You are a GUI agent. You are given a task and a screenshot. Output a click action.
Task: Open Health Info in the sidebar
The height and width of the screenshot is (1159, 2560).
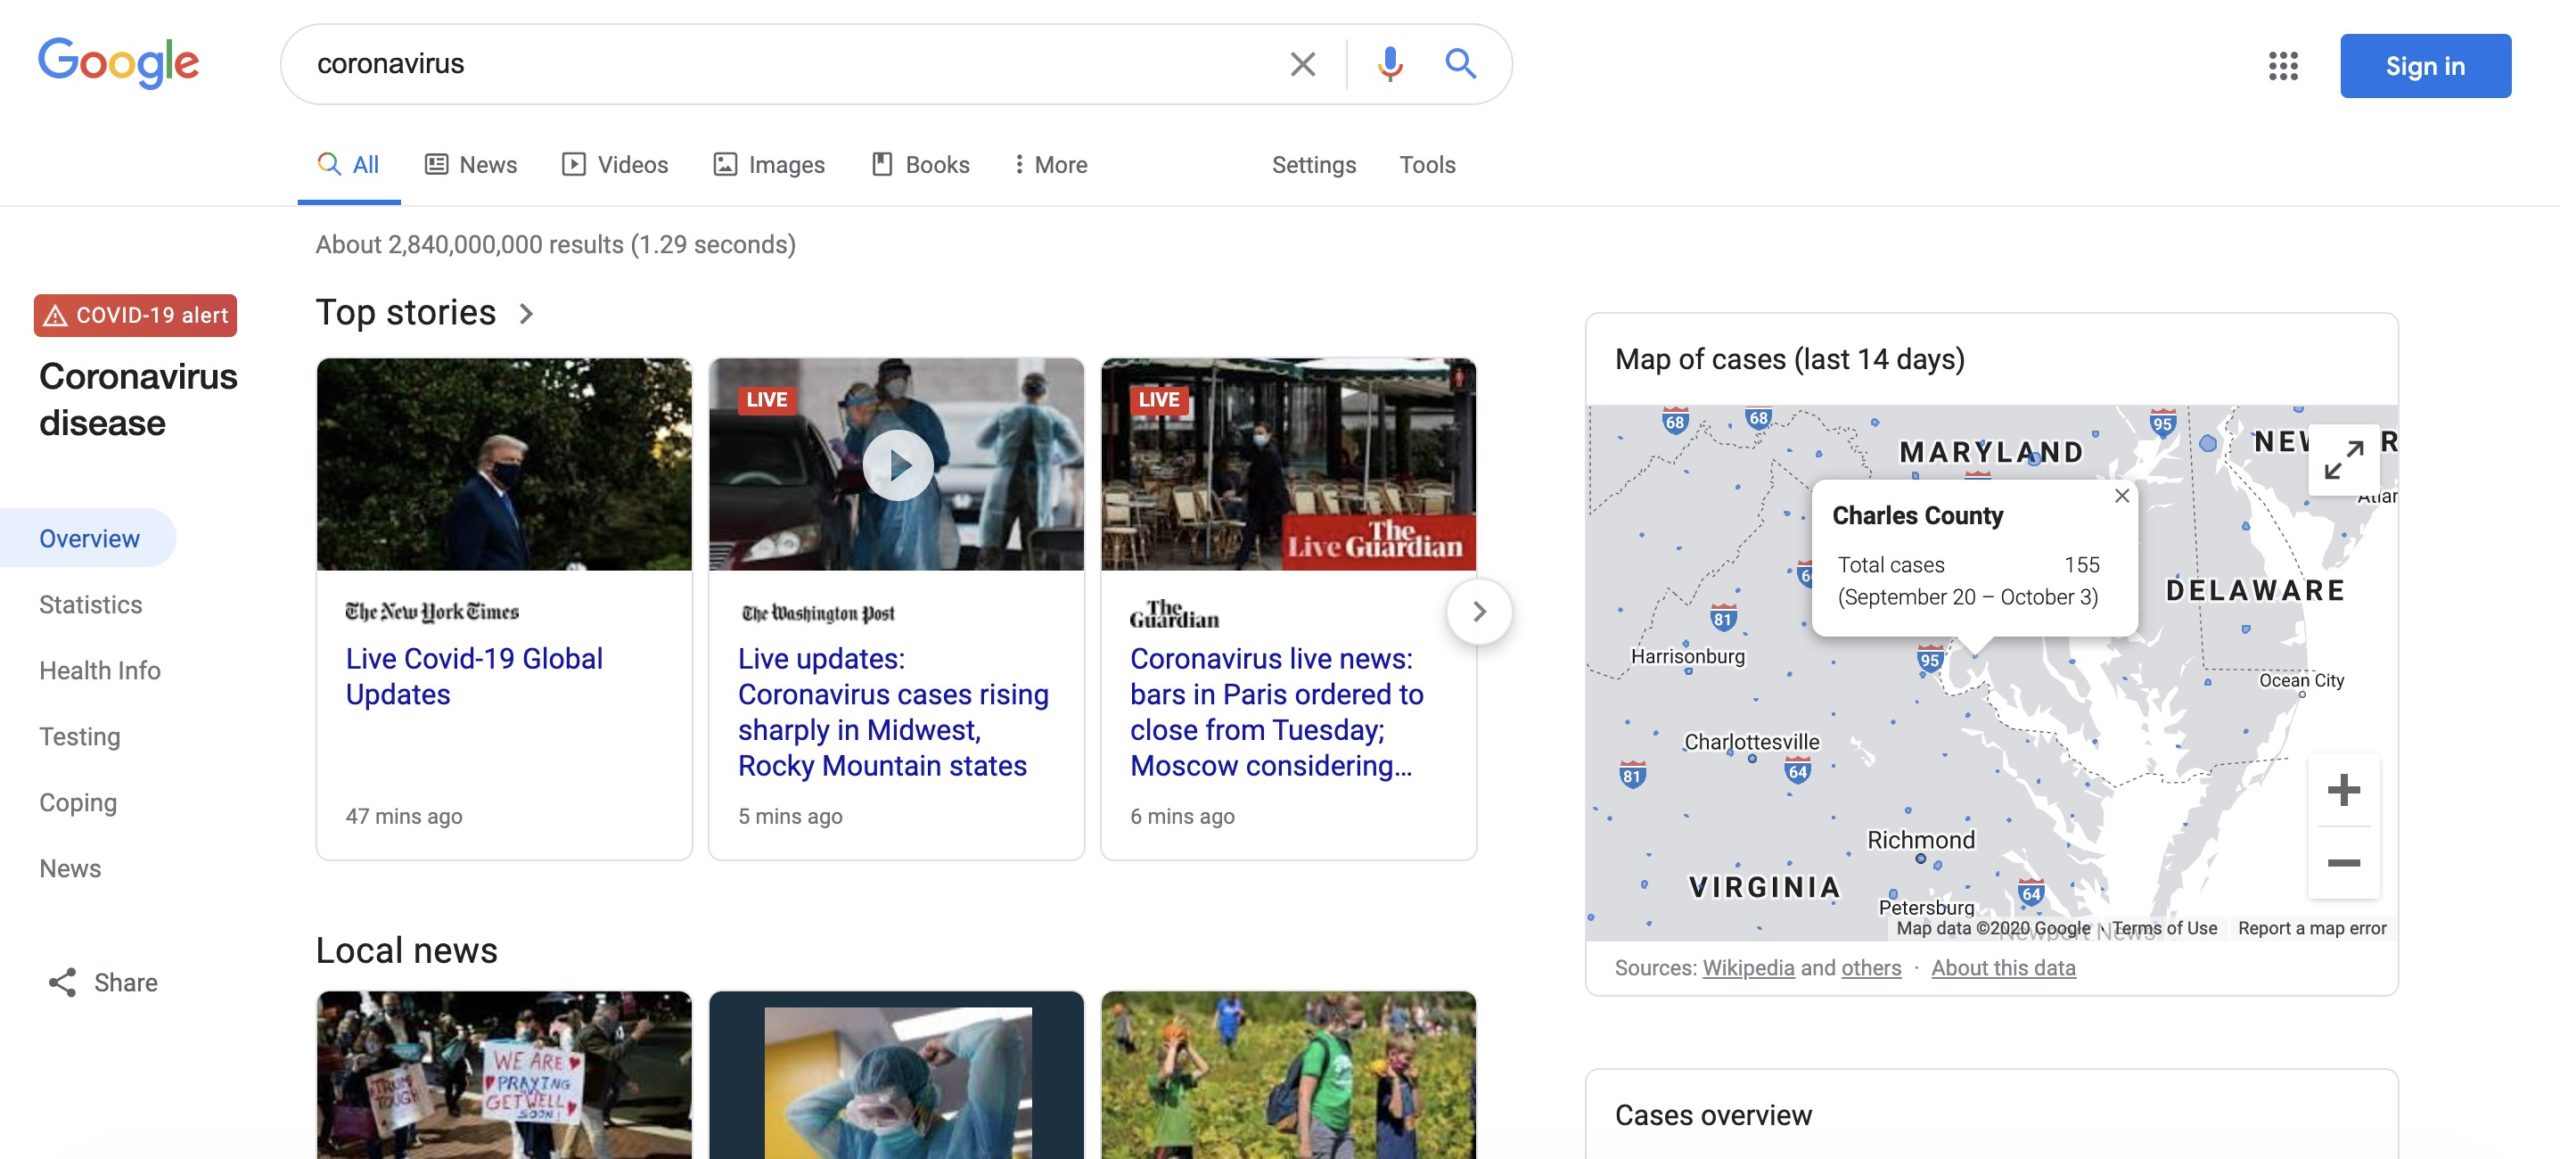point(100,670)
